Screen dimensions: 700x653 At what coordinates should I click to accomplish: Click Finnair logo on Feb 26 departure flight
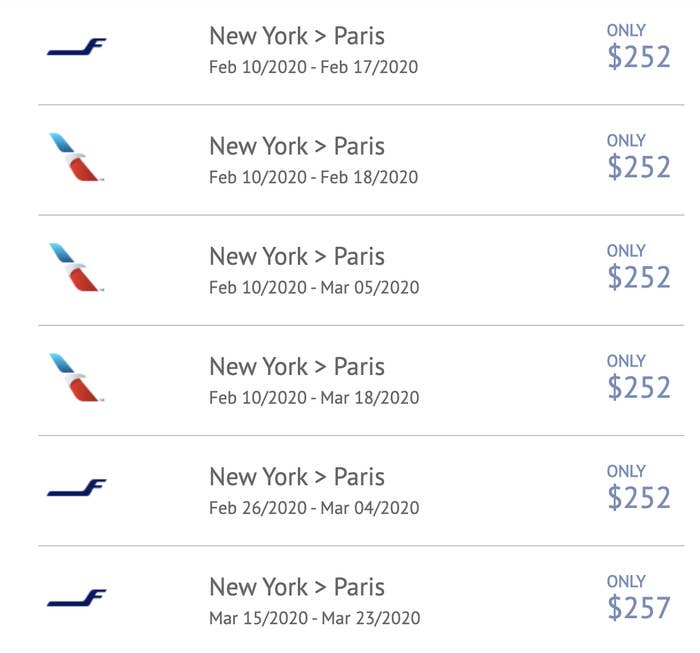pos(77,487)
